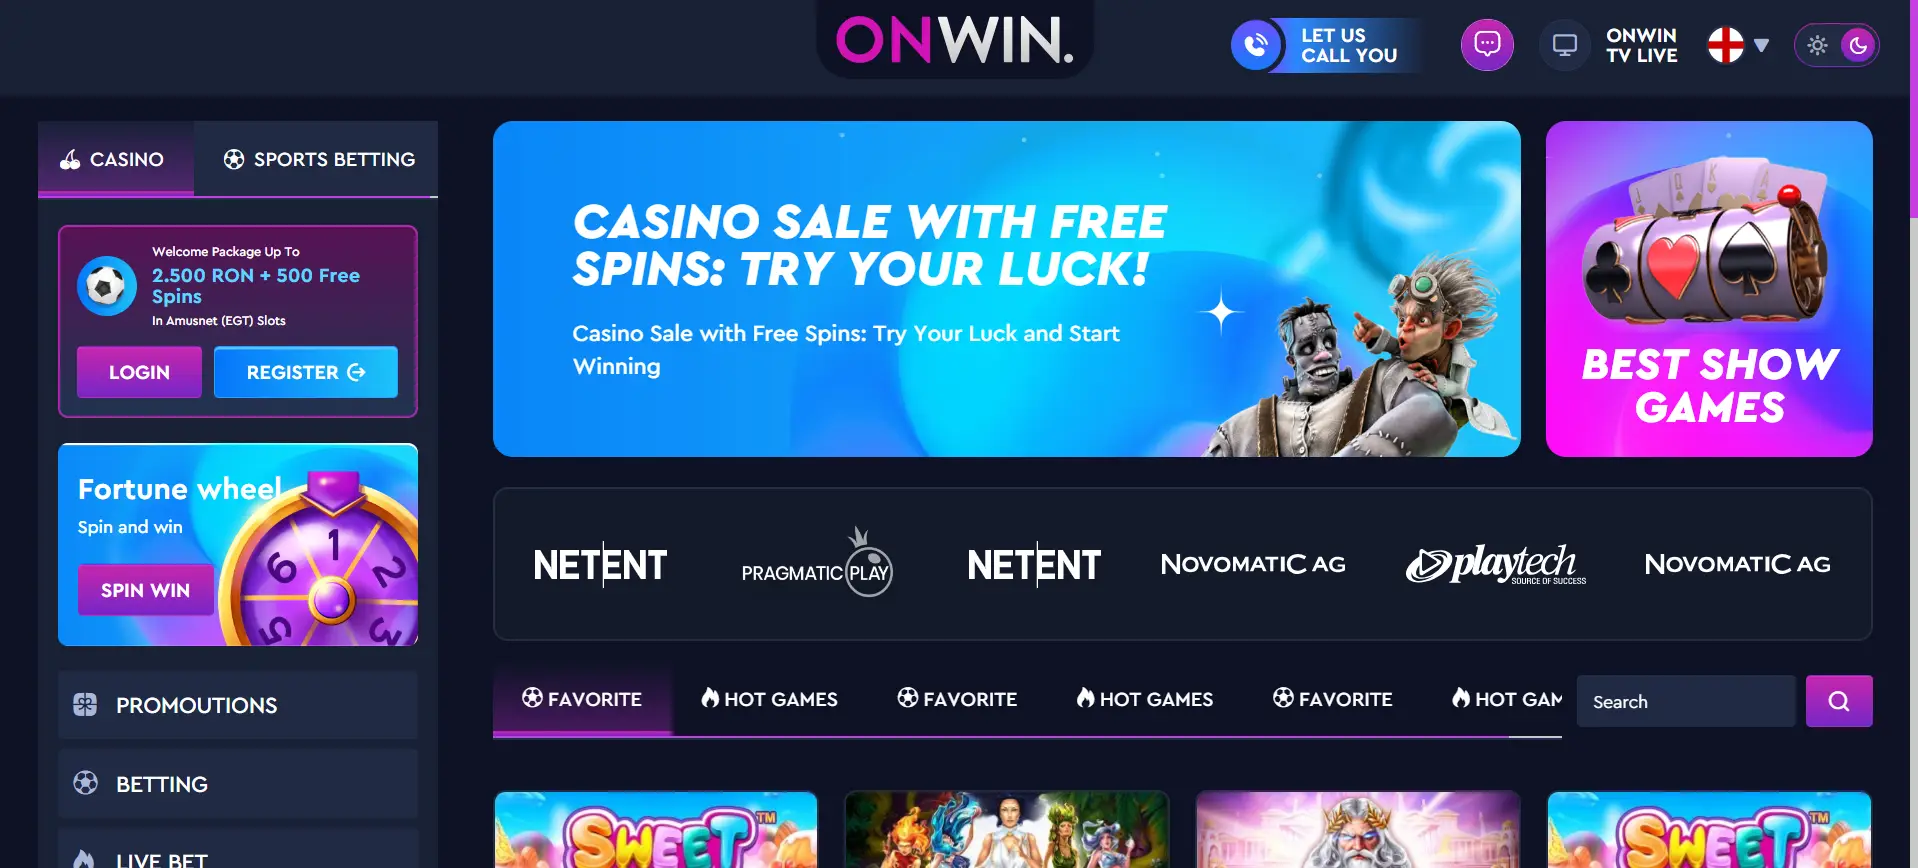Expand the language flag dropdown arrow
This screenshot has height=868, width=1918.
tap(1762, 45)
